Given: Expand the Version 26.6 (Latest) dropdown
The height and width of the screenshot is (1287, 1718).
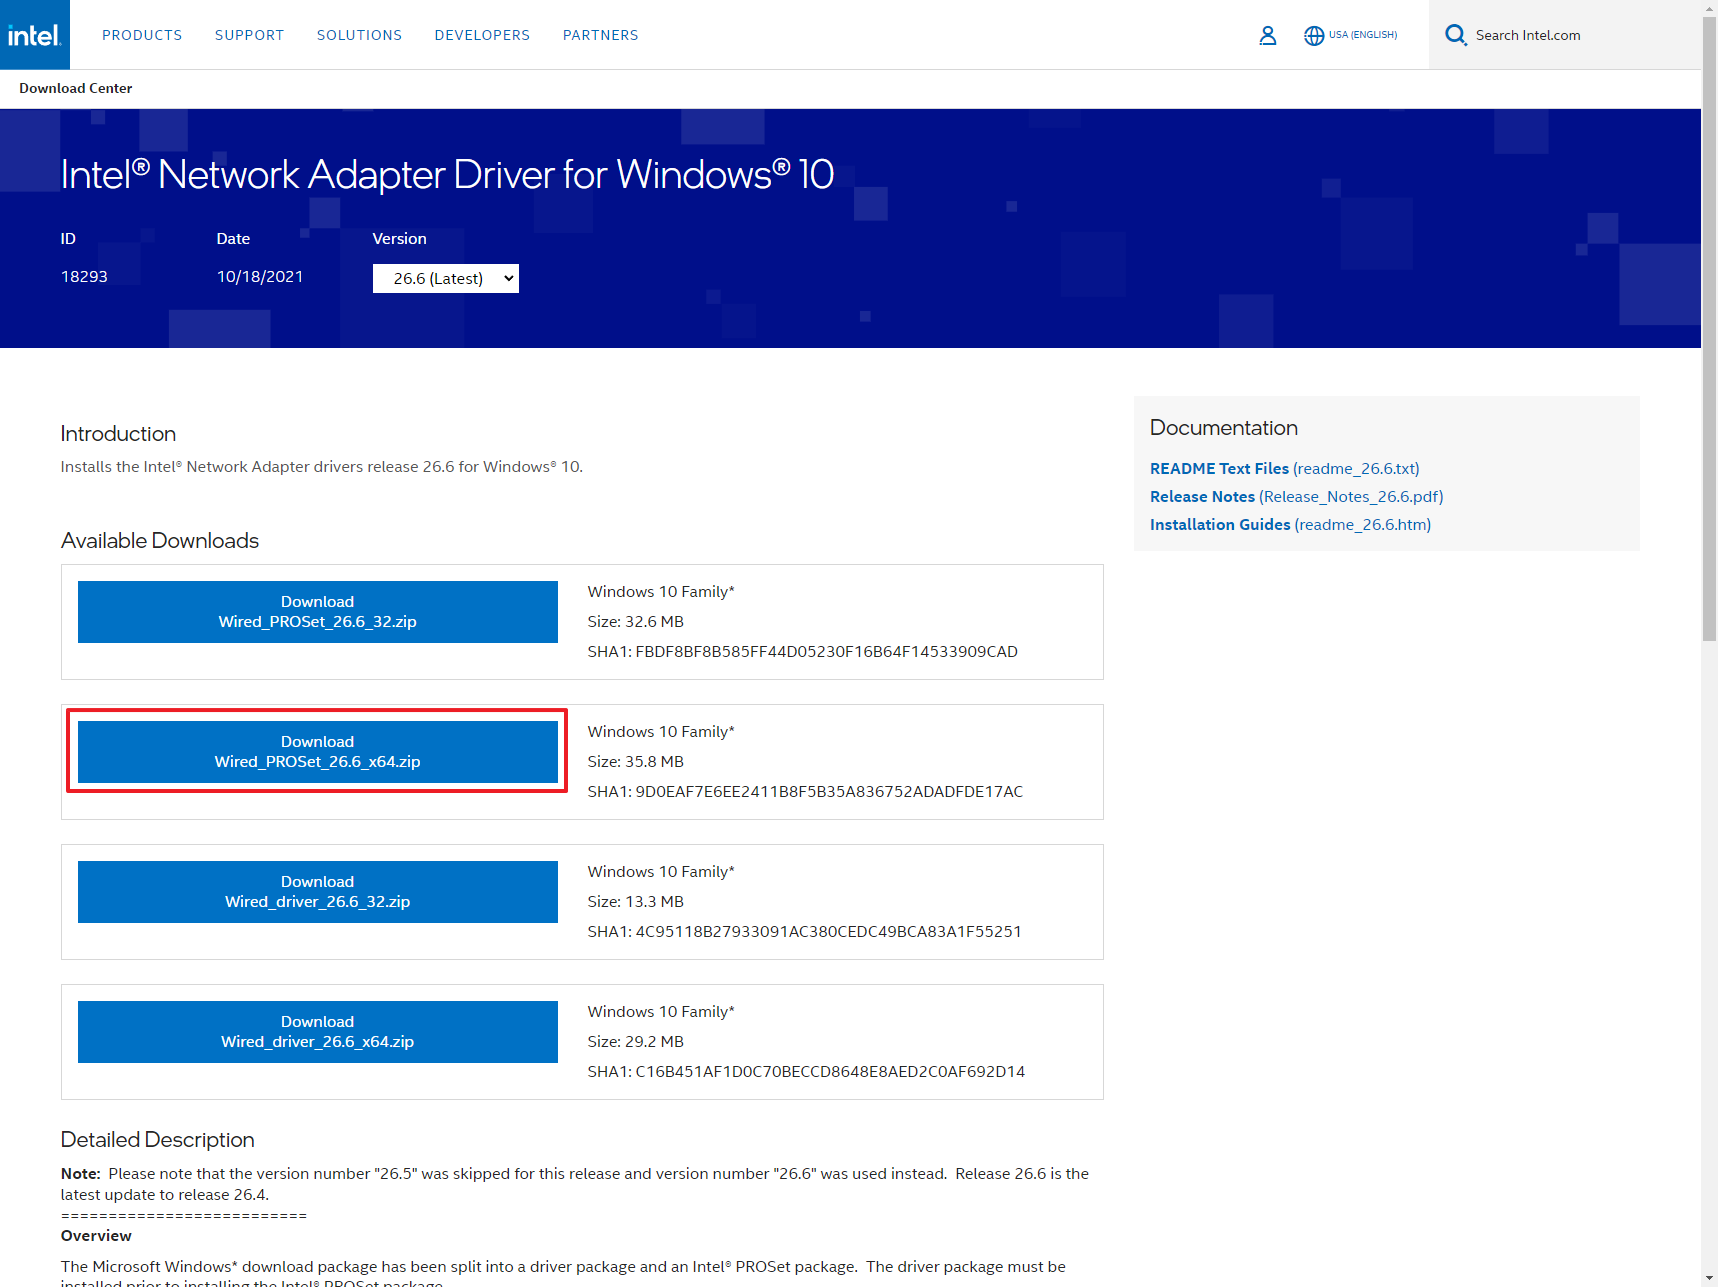Looking at the screenshot, I should (x=446, y=278).
